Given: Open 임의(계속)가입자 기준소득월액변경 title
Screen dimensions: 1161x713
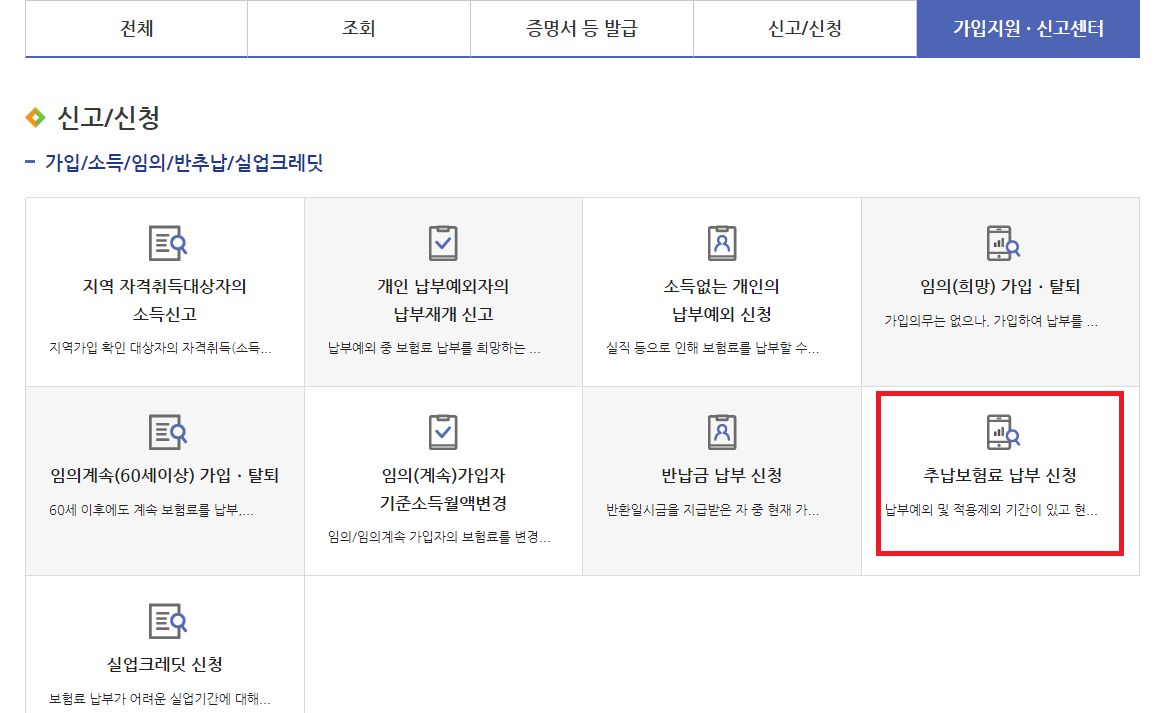Looking at the screenshot, I should coord(443,489).
